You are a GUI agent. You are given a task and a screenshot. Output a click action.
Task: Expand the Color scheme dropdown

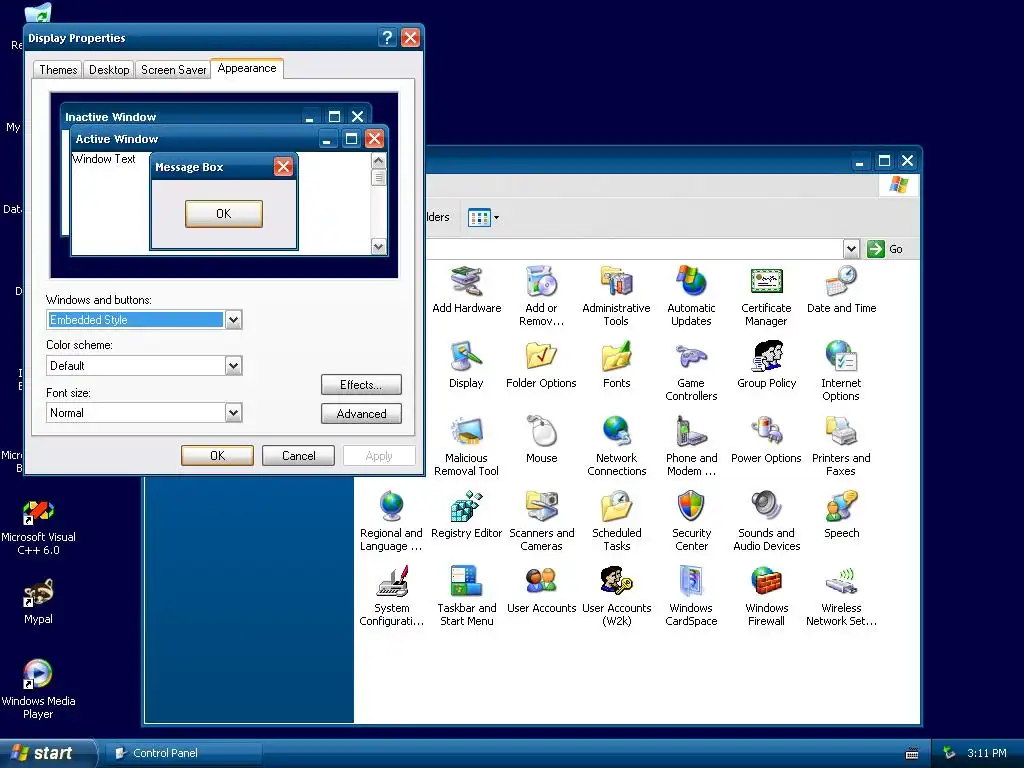tap(233, 366)
